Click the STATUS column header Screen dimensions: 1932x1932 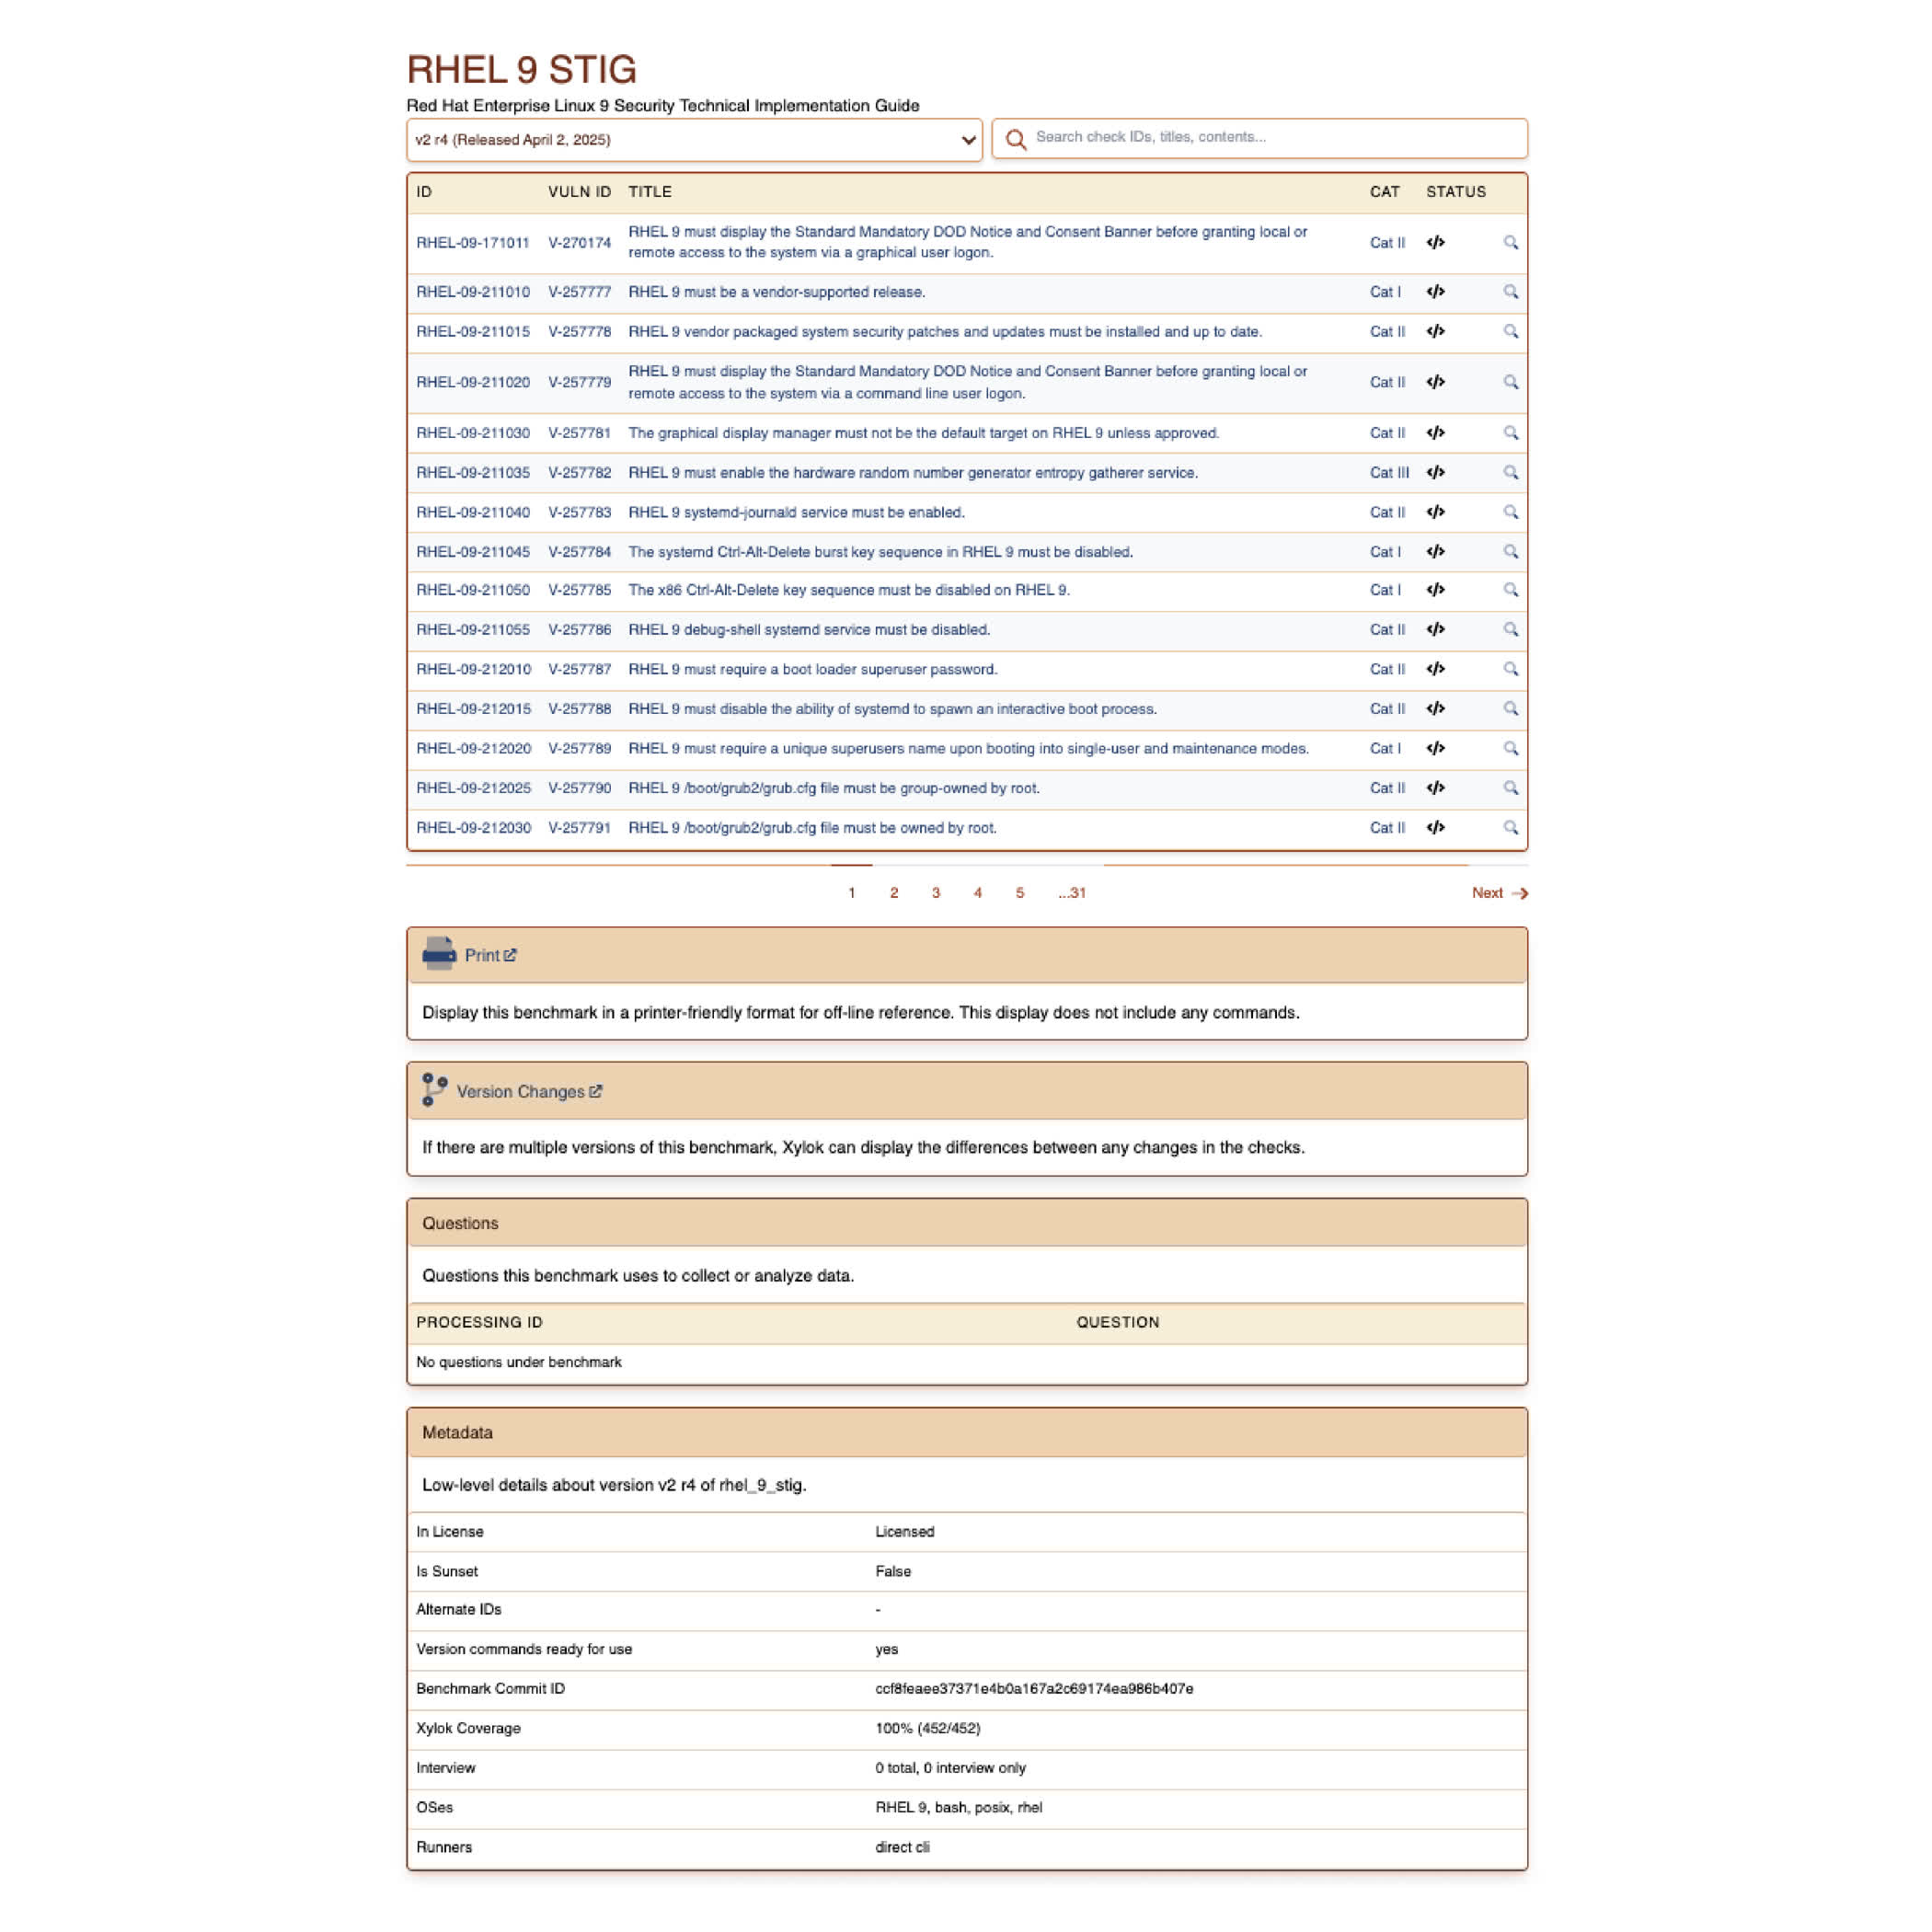pyautogui.click(x=1455, y=192)
